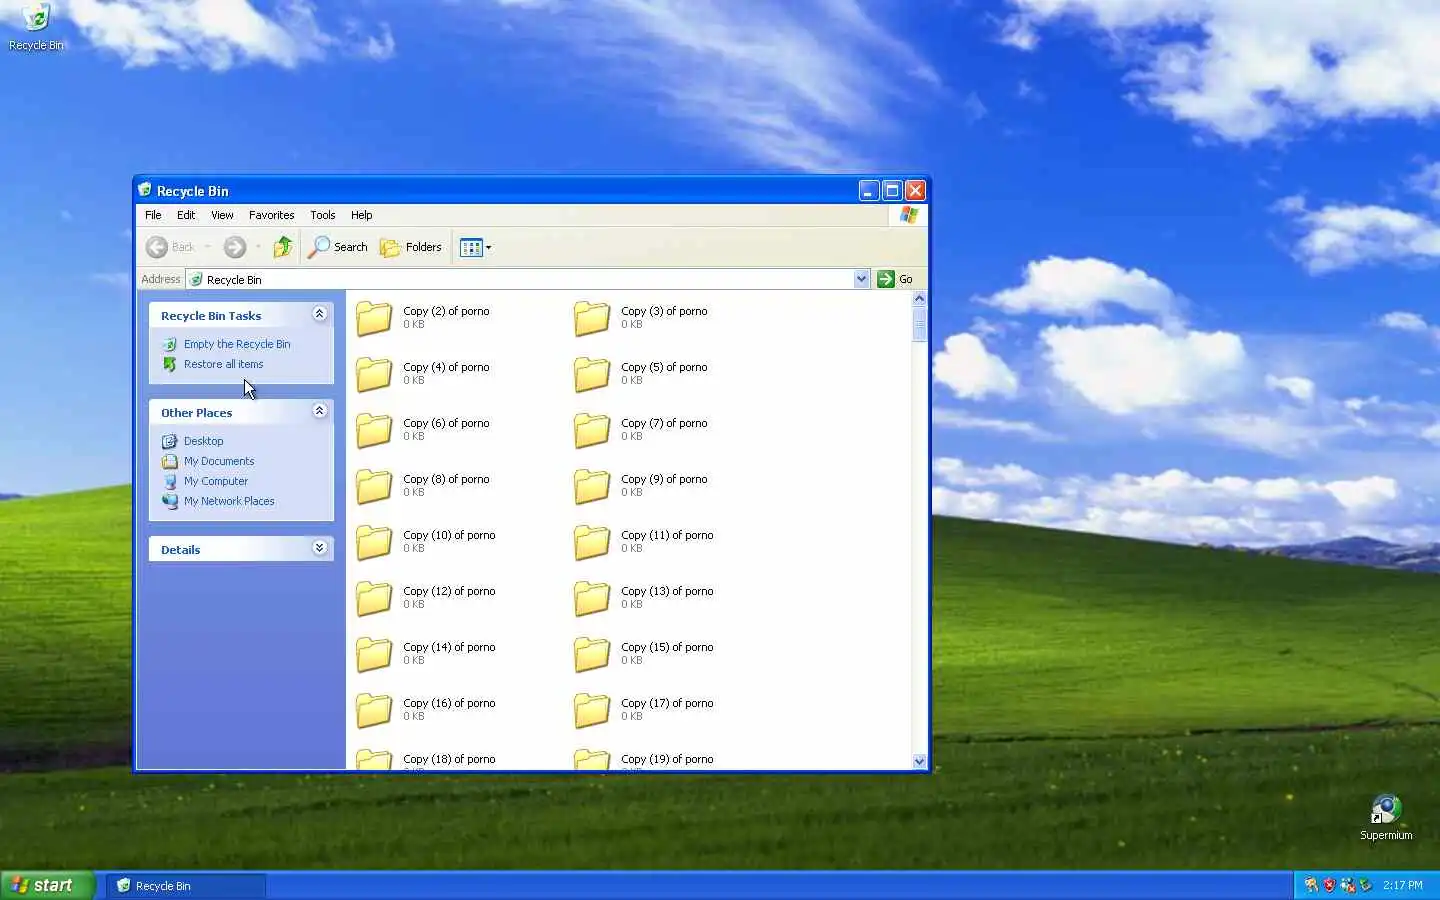Select the Copy (17) of porno folder icon

(592, 710)
